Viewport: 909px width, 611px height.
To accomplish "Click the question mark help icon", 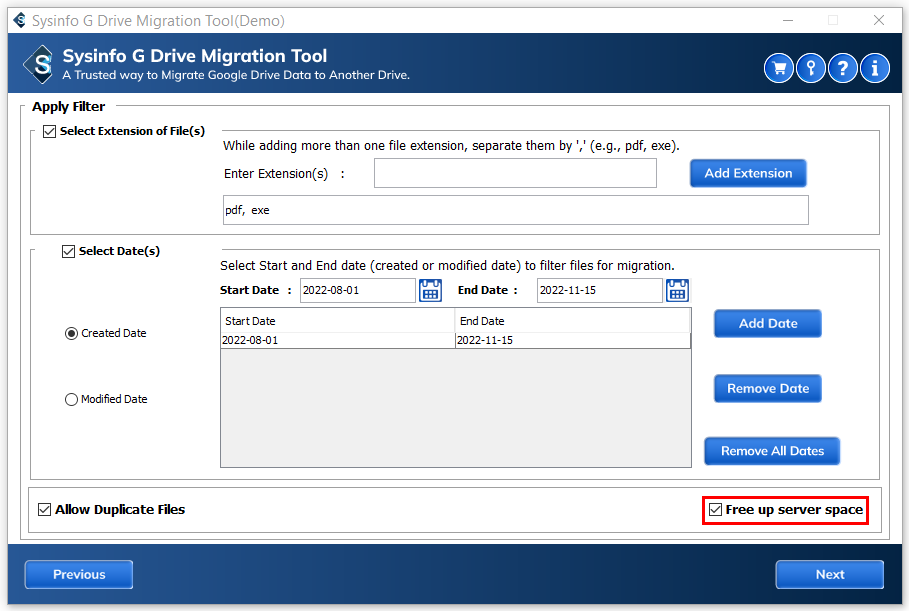I will coord(843,68).
